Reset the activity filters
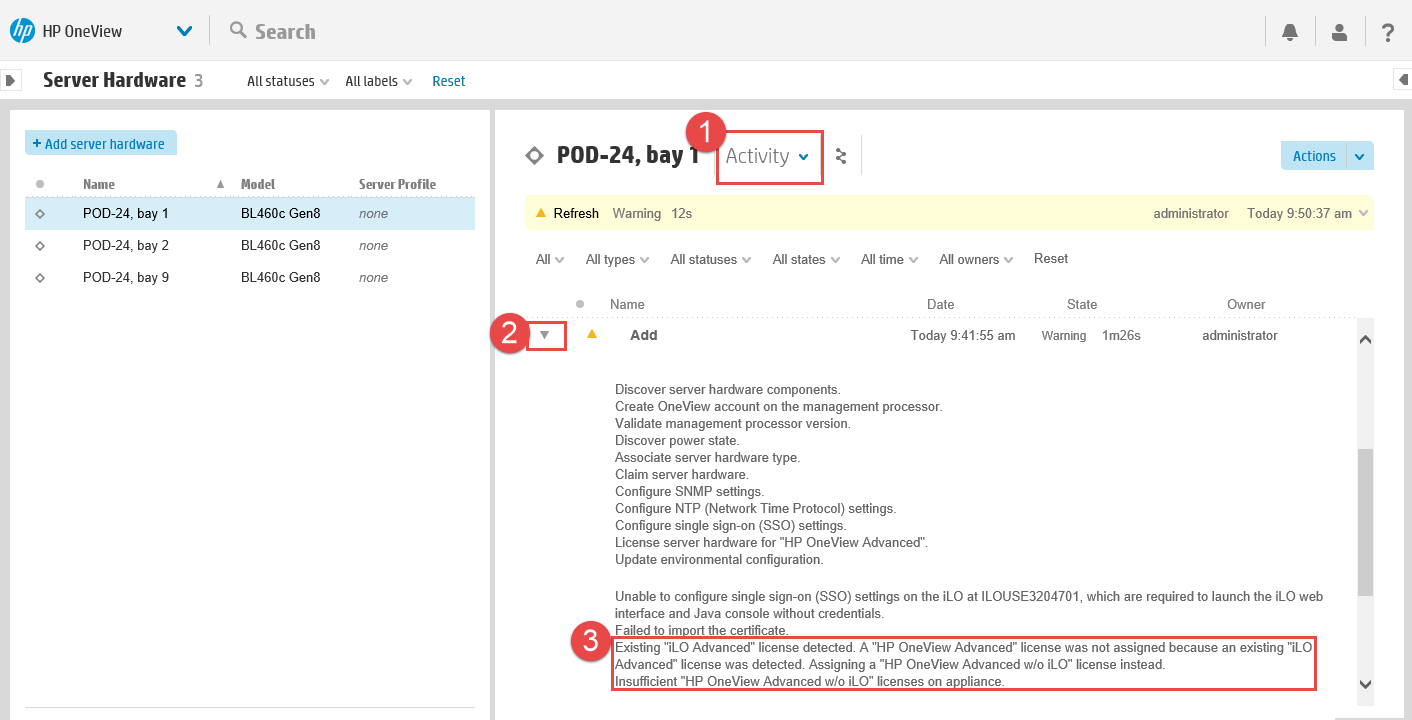 pyautogui.click(x=1051, y=259)
